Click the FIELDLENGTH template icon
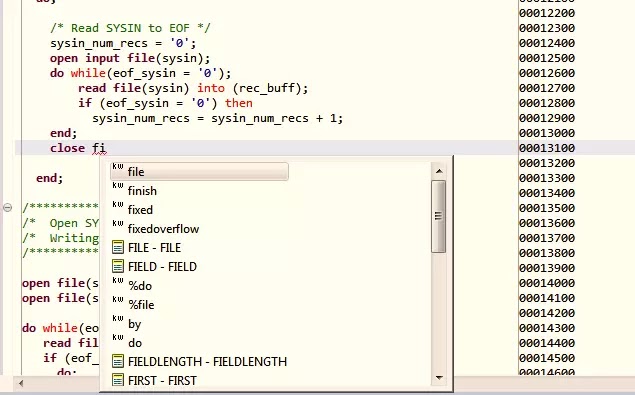The width and height of the screenshot is (635, 395). [118, 361]
